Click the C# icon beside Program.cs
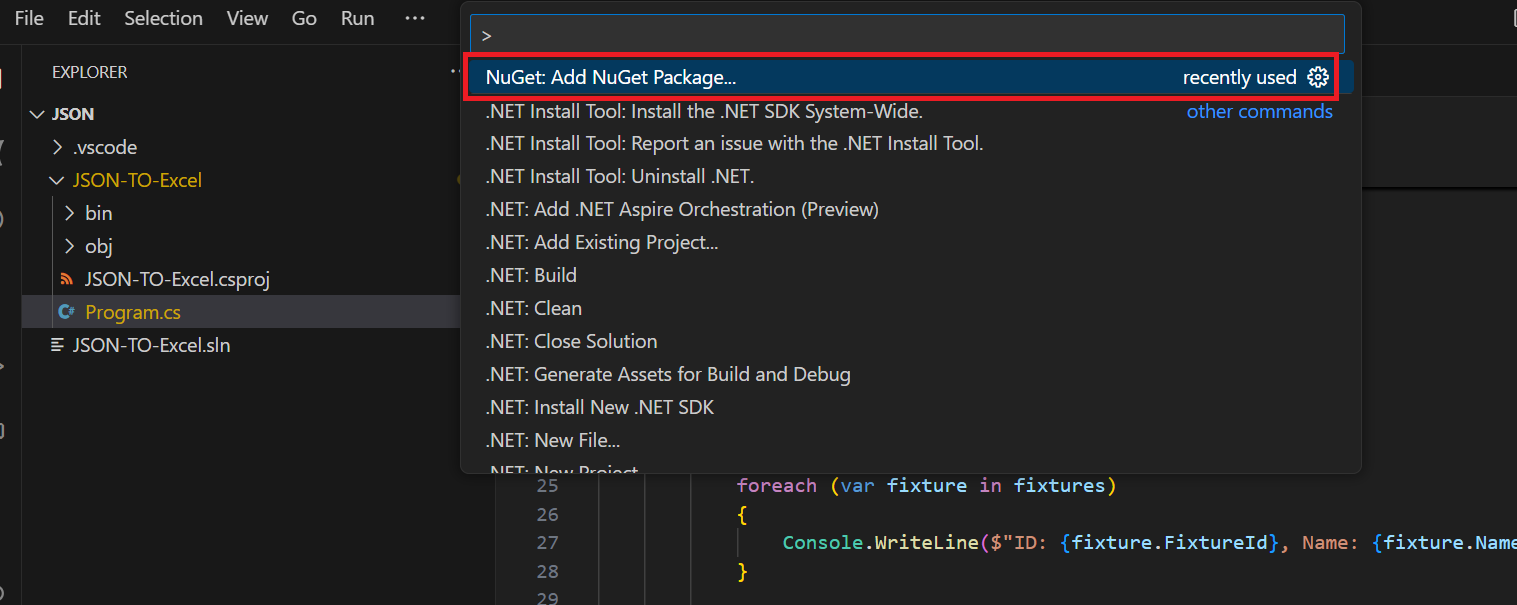Image resolution: width=1517 pixels, height=605 pixels. (x=67, y=312)
